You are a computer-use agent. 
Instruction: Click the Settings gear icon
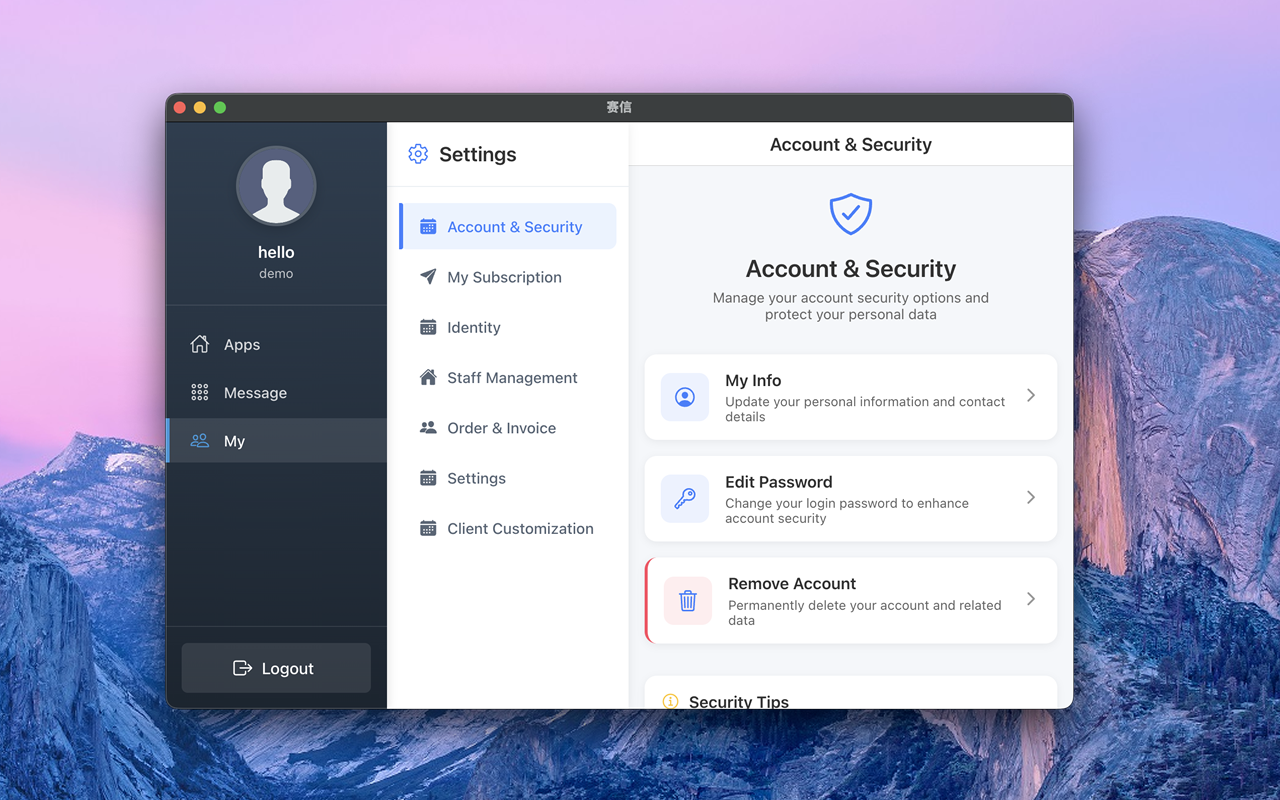[418, 154]
